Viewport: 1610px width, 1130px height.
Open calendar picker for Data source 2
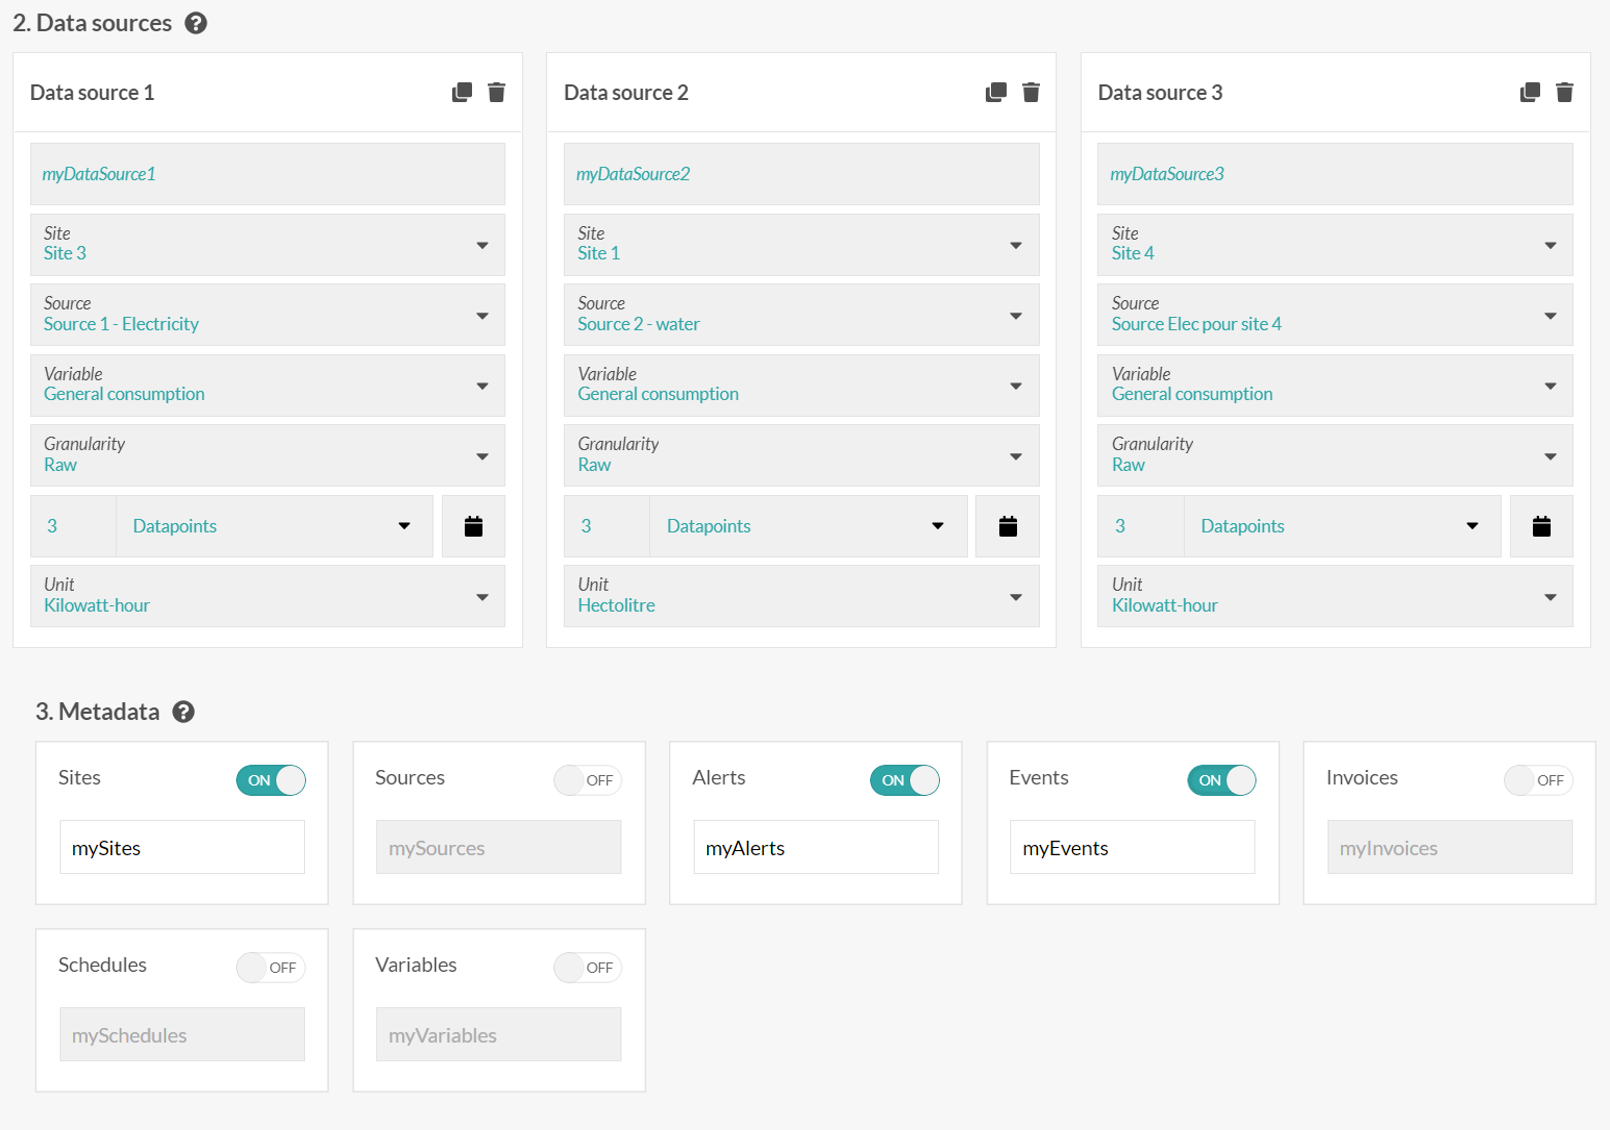pyautogui.click(x=1007, y=526)
